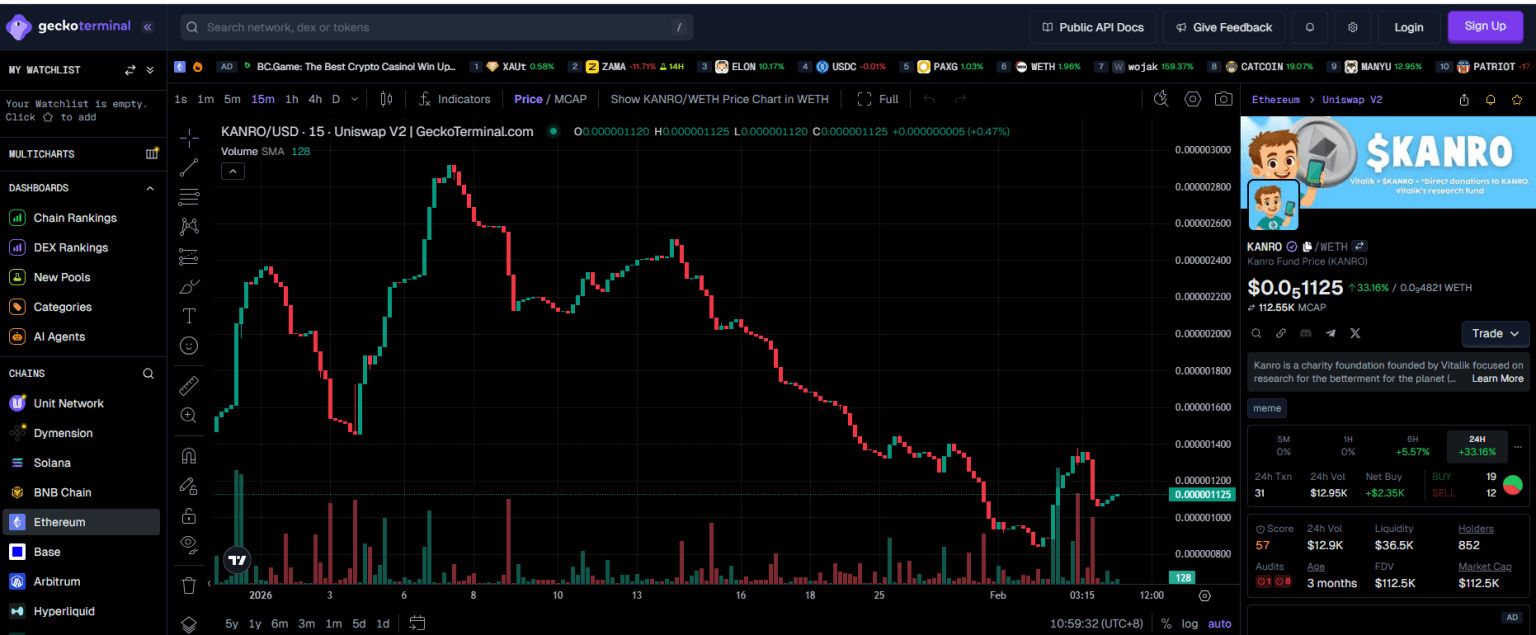Image resolution: width=1536 pixels, height=635 pixels.
Task: Open the emoji sticker tool
Action: click(x=188, y=346)
